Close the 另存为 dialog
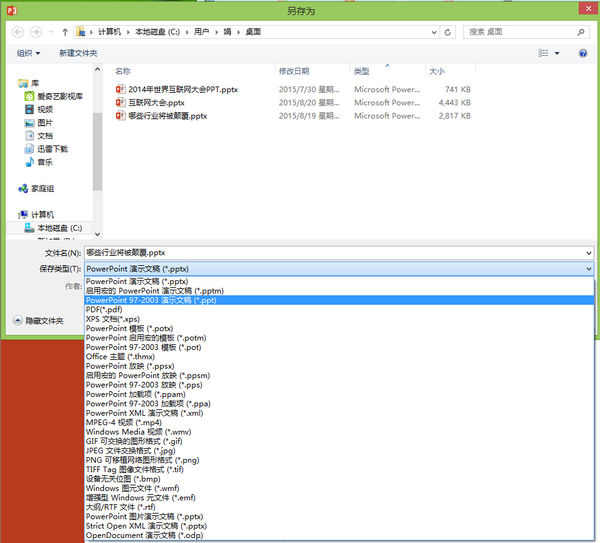The width and height of the screenshot is (600, 543). tap(589, 8)
